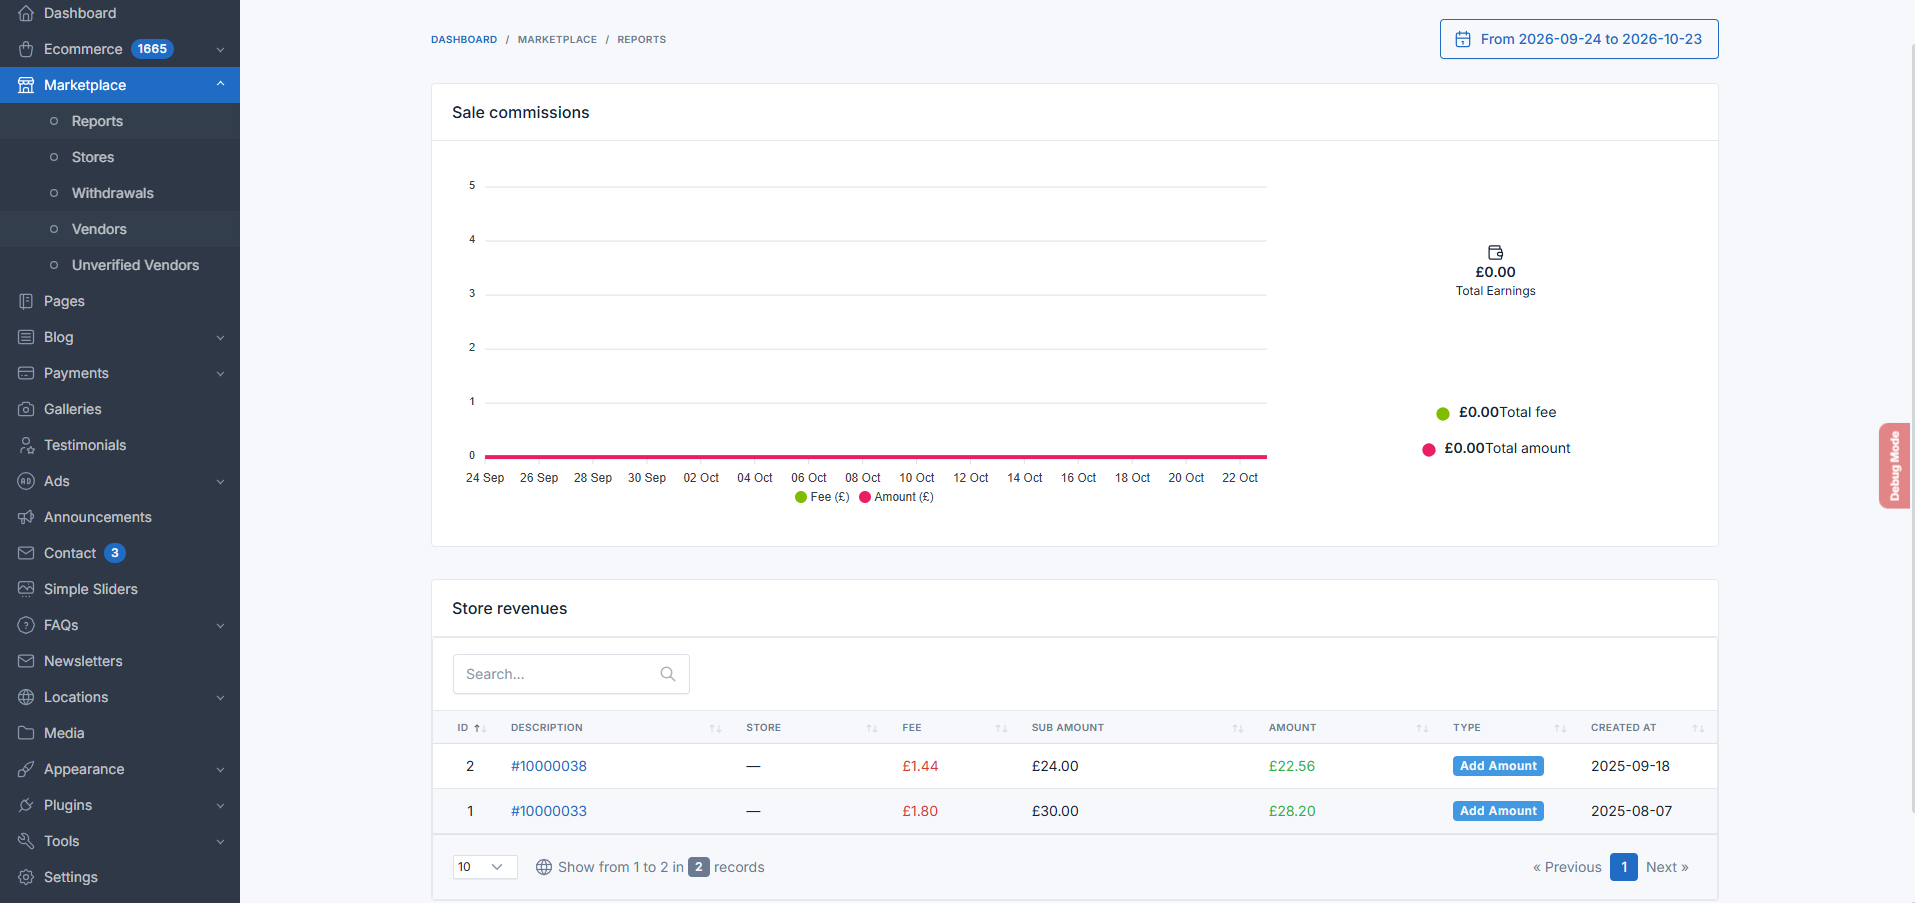Click the search magnifier icon

coord(668,674)
